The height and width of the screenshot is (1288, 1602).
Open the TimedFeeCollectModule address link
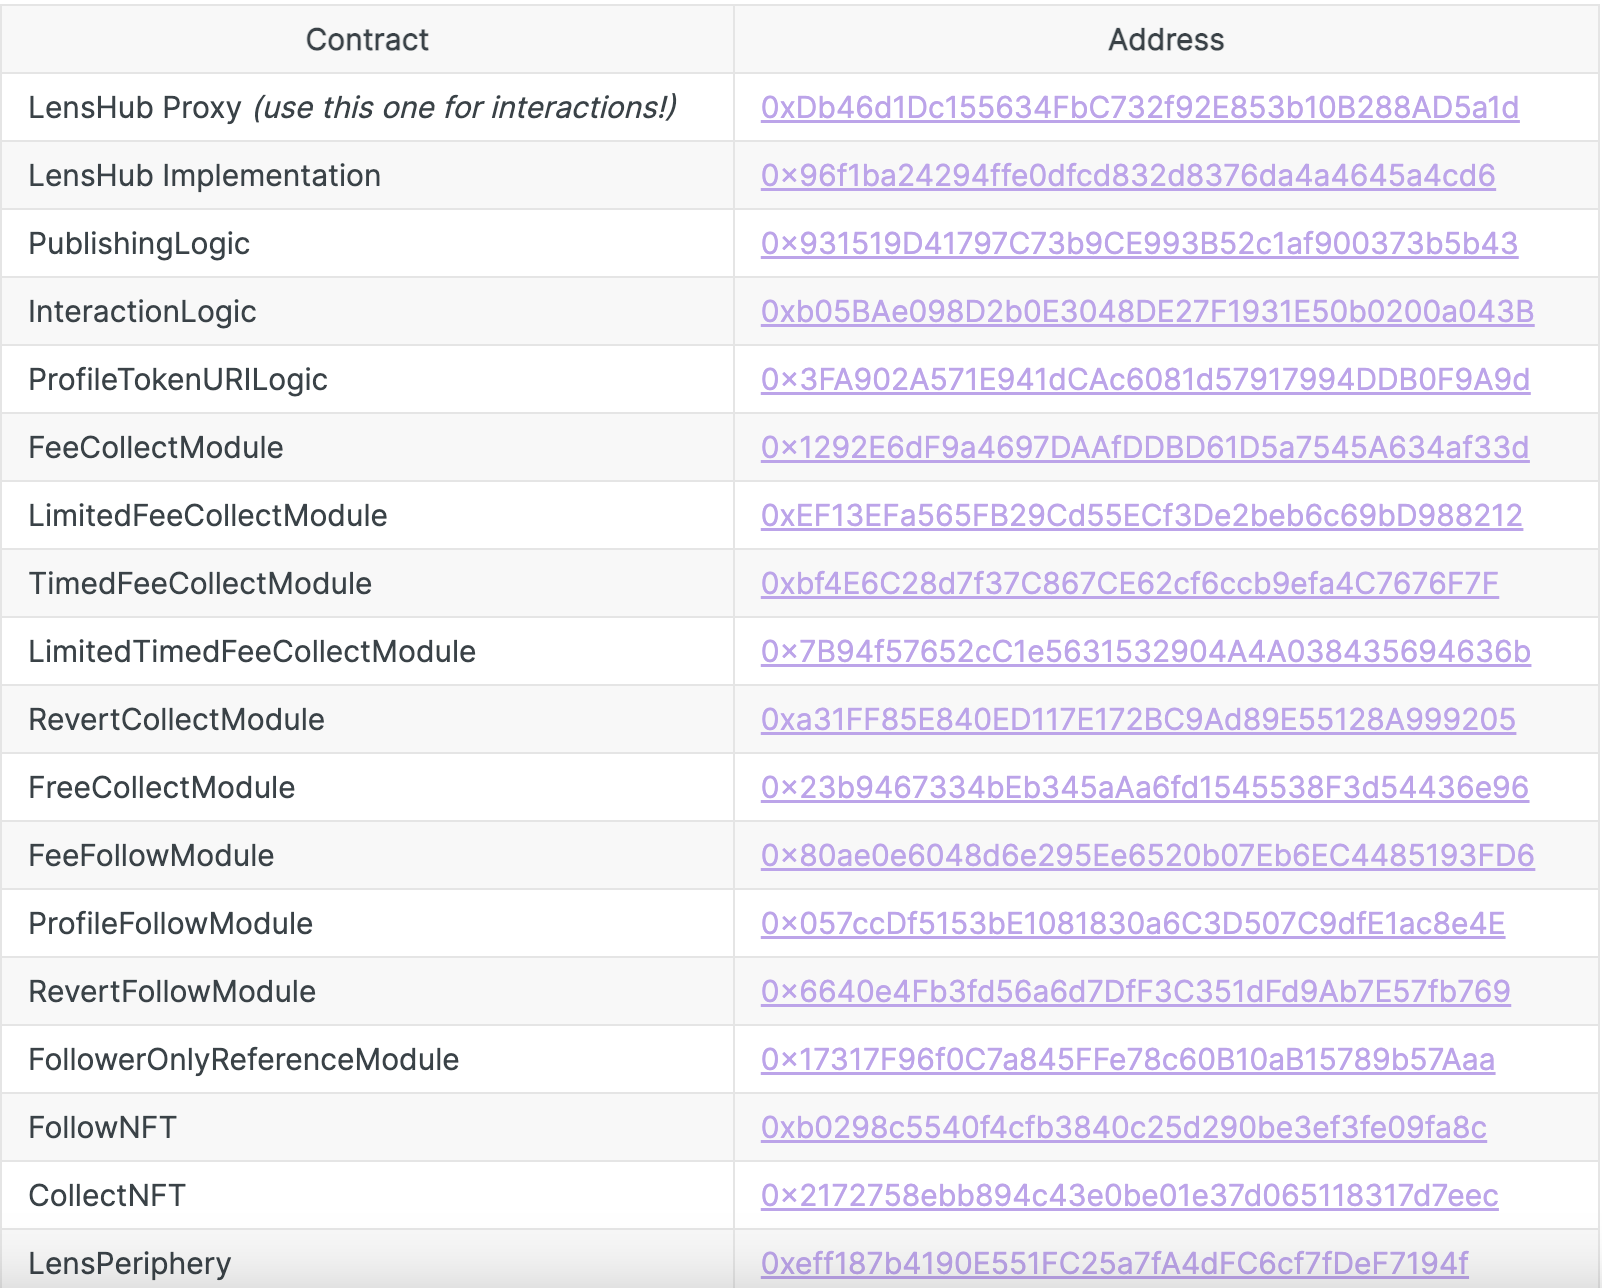click(1129, 584)
